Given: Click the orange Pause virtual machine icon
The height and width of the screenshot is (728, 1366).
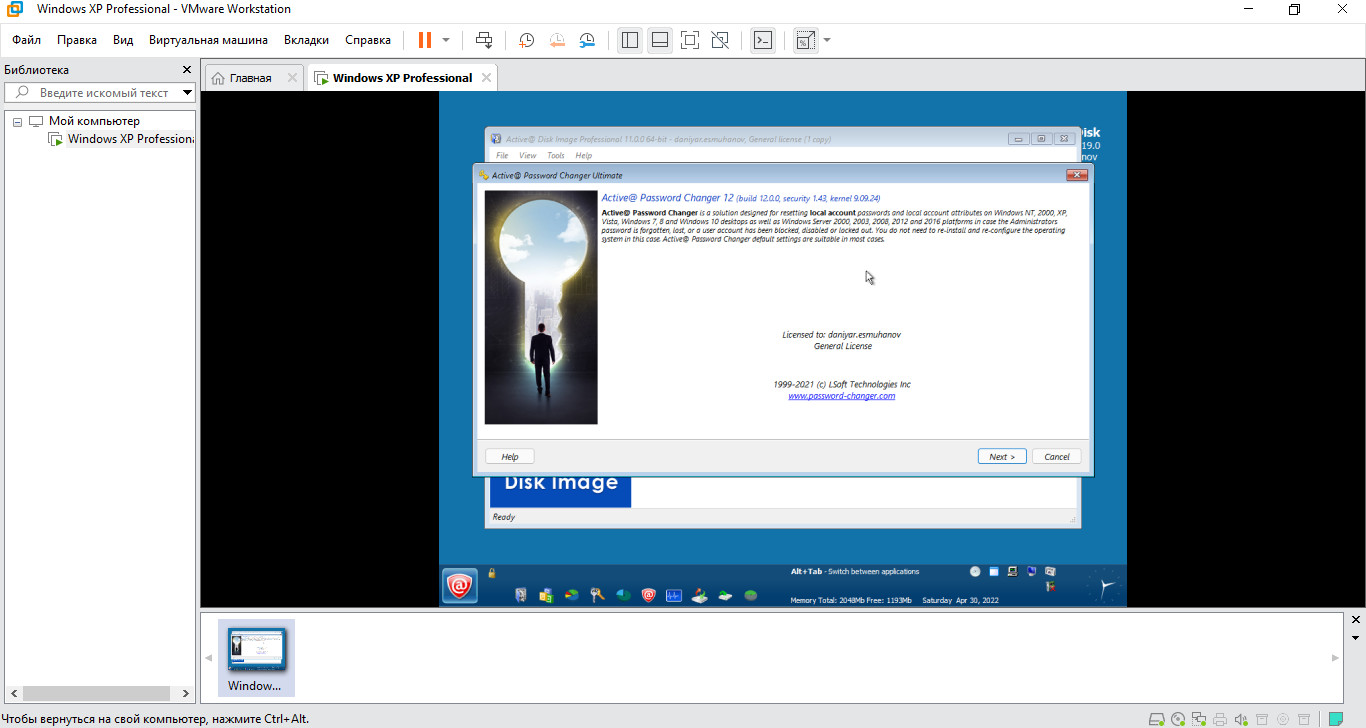Looking at the screenshot, I should 425,40.
